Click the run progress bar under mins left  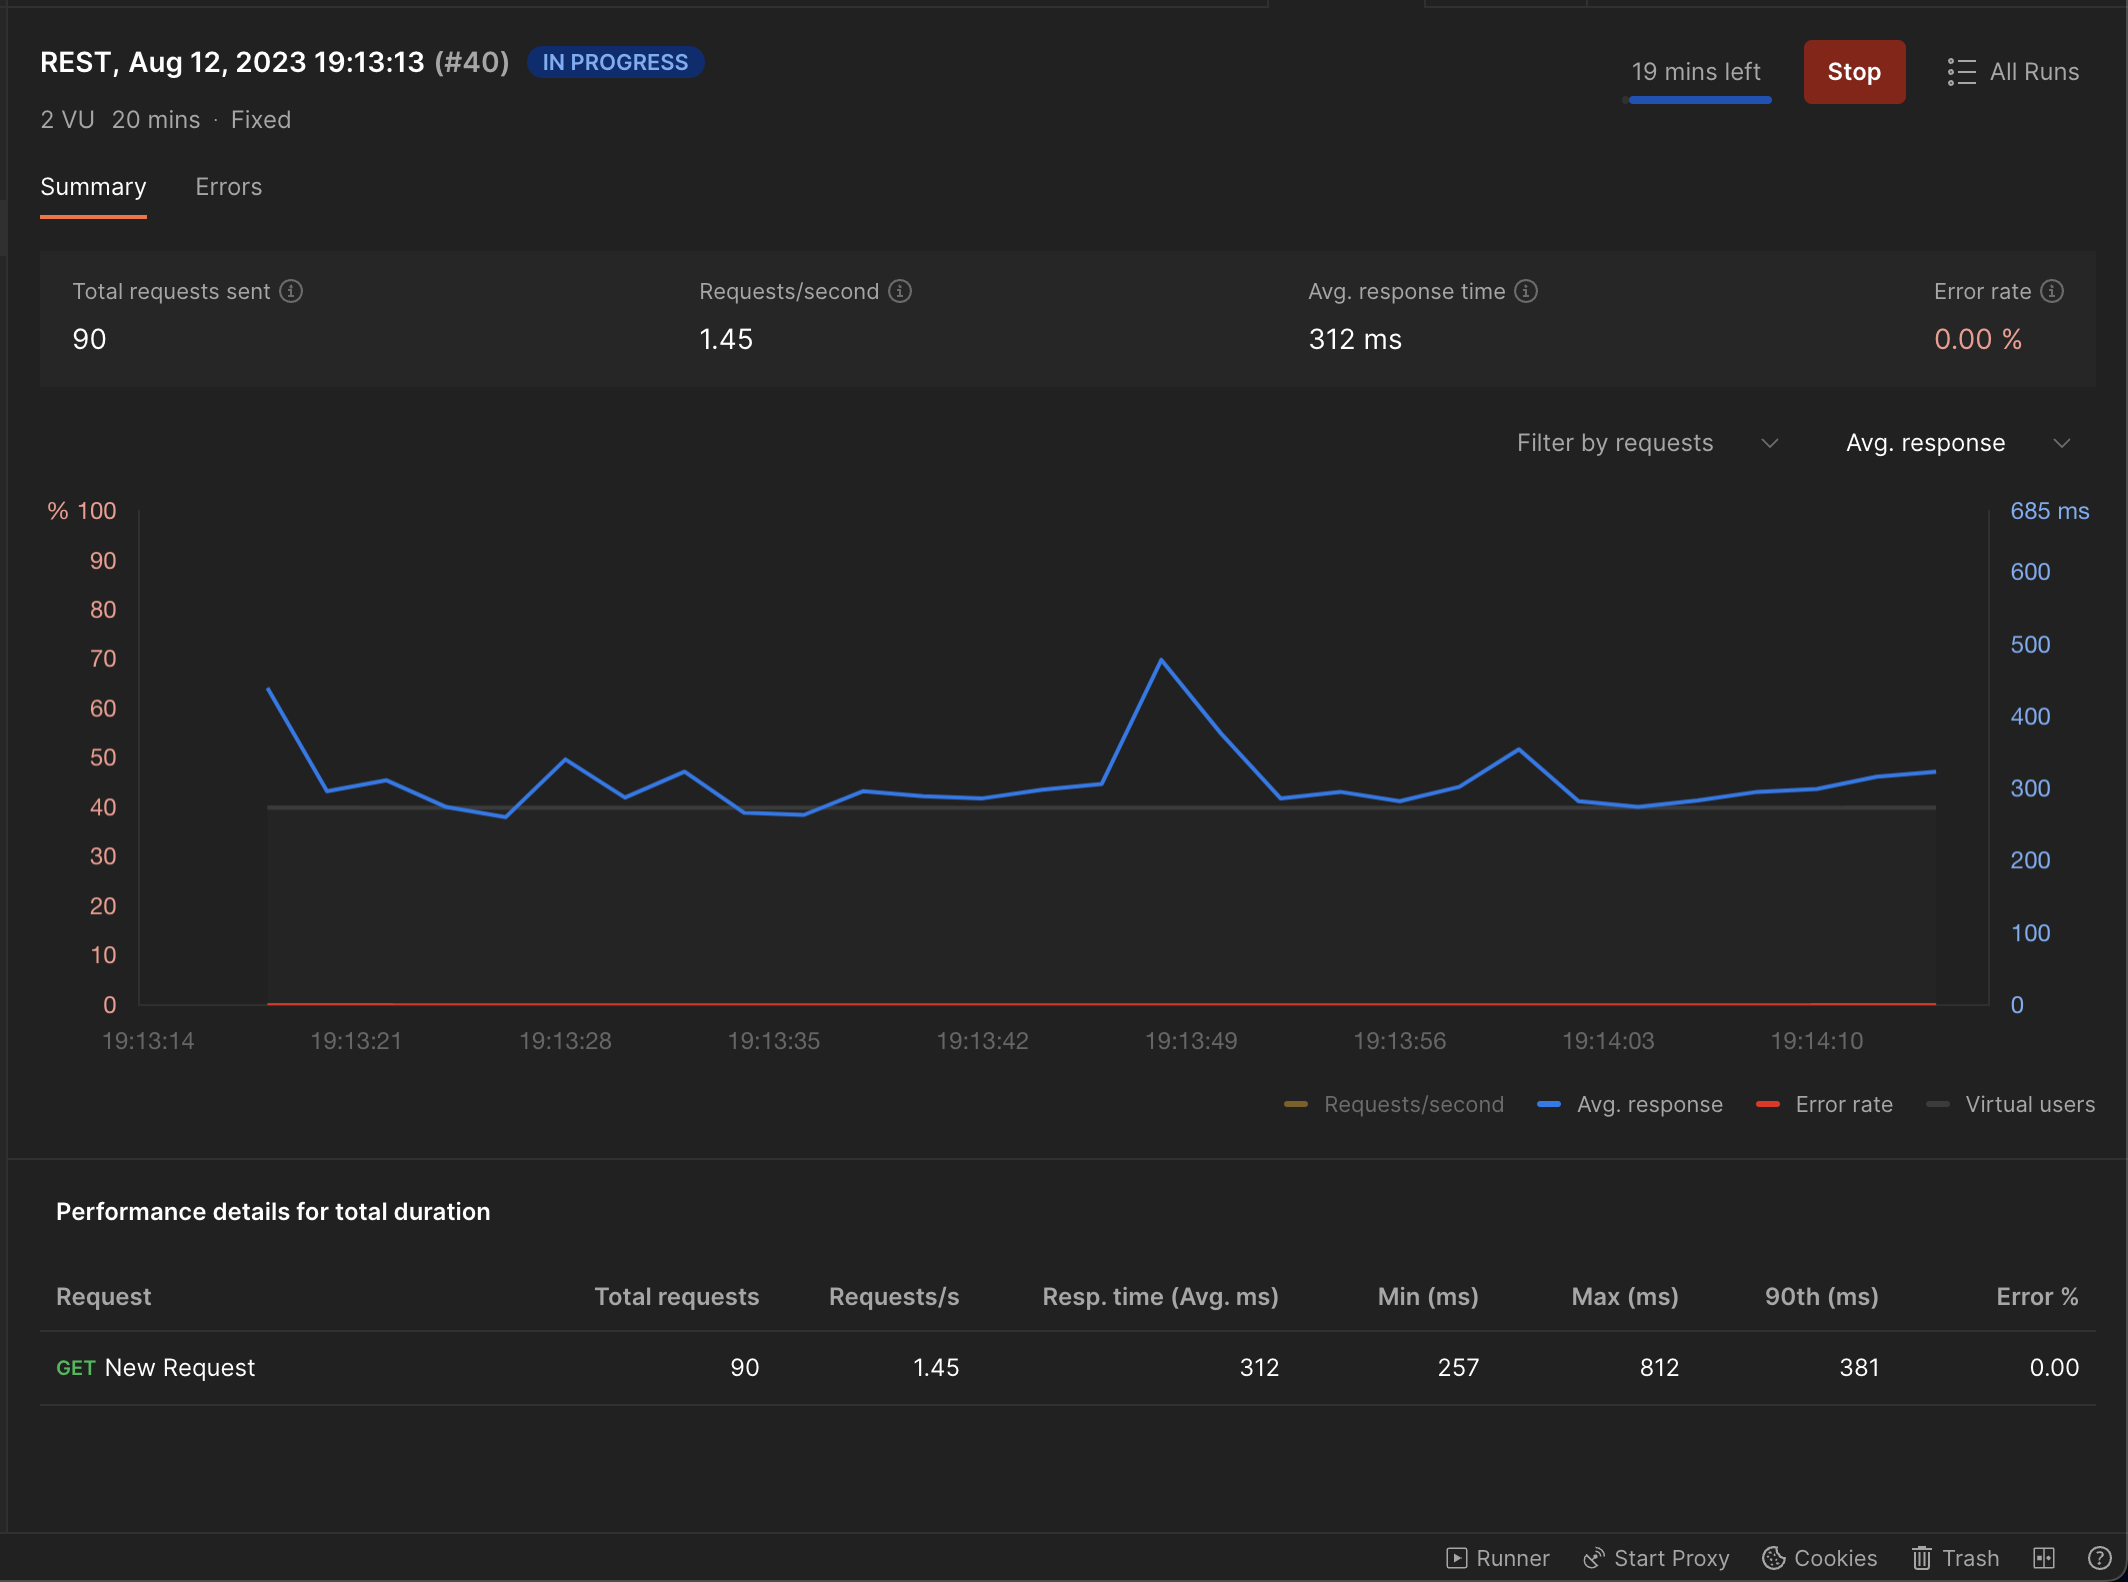coord(1699,100)
